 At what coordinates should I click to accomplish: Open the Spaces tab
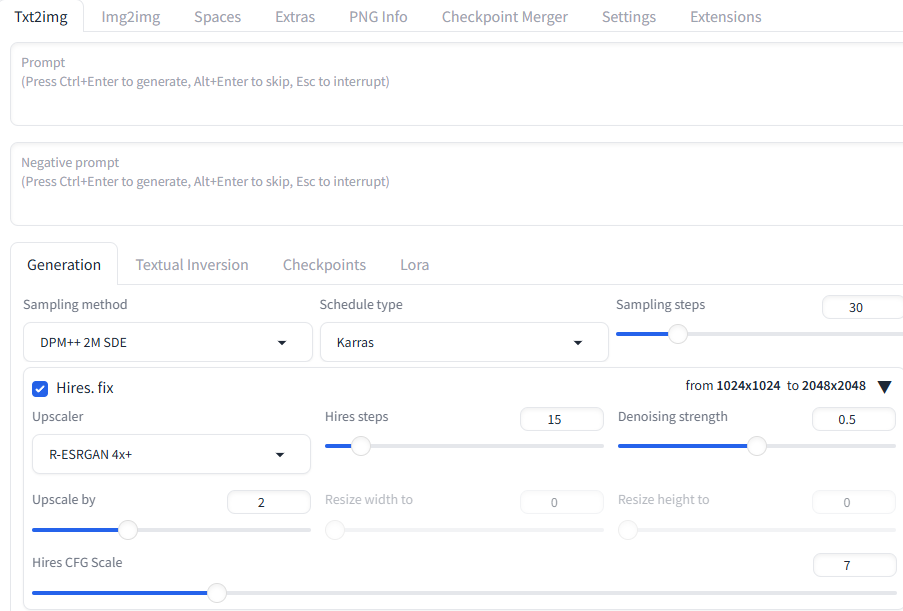click(x=218, y=17)
